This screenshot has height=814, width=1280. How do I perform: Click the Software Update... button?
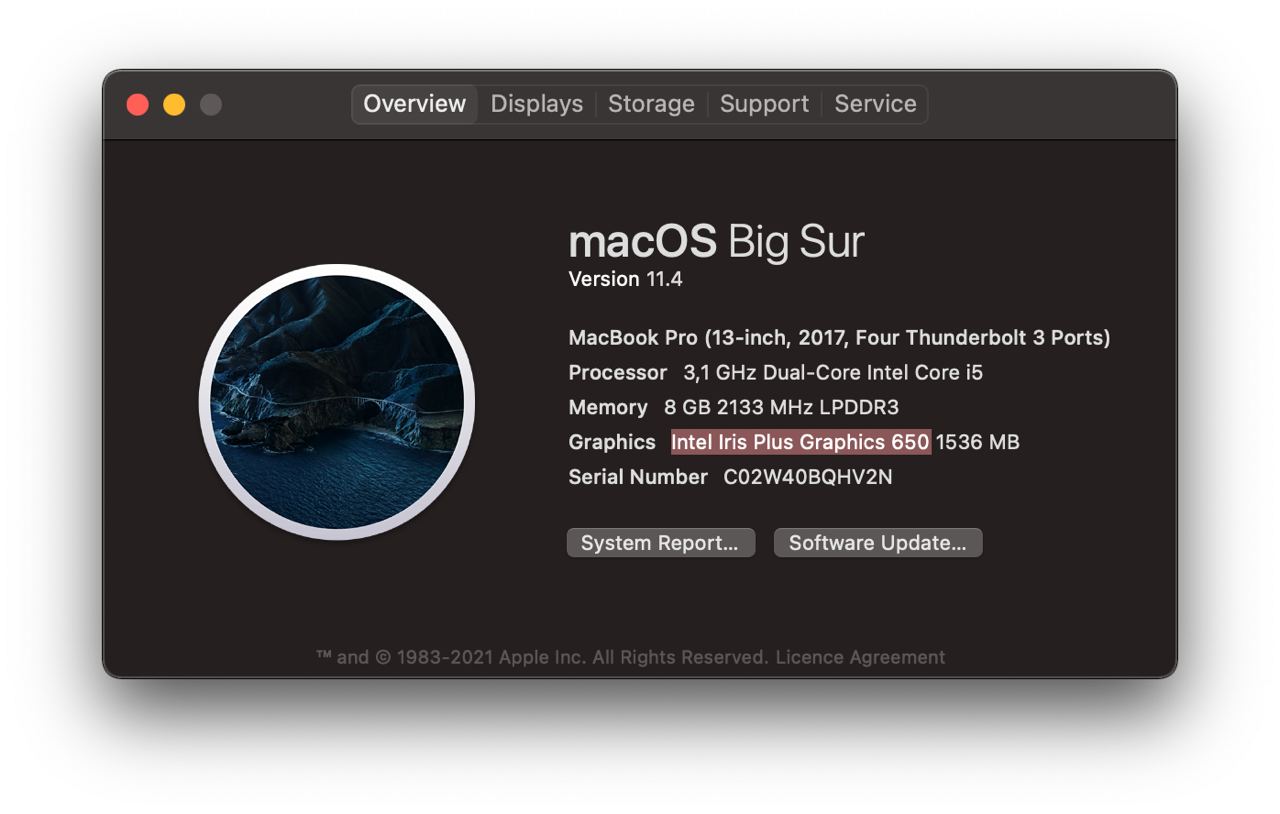[878, 543]
